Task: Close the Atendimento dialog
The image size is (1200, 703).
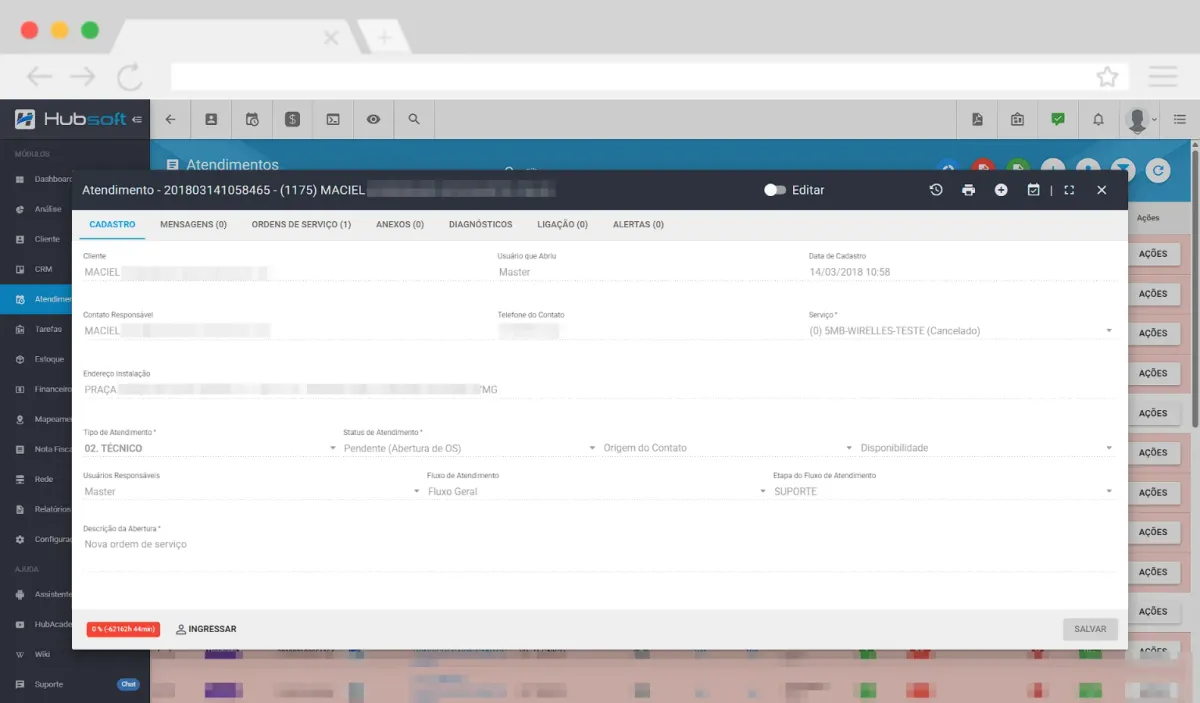Action: click(x=1102, y=190)
